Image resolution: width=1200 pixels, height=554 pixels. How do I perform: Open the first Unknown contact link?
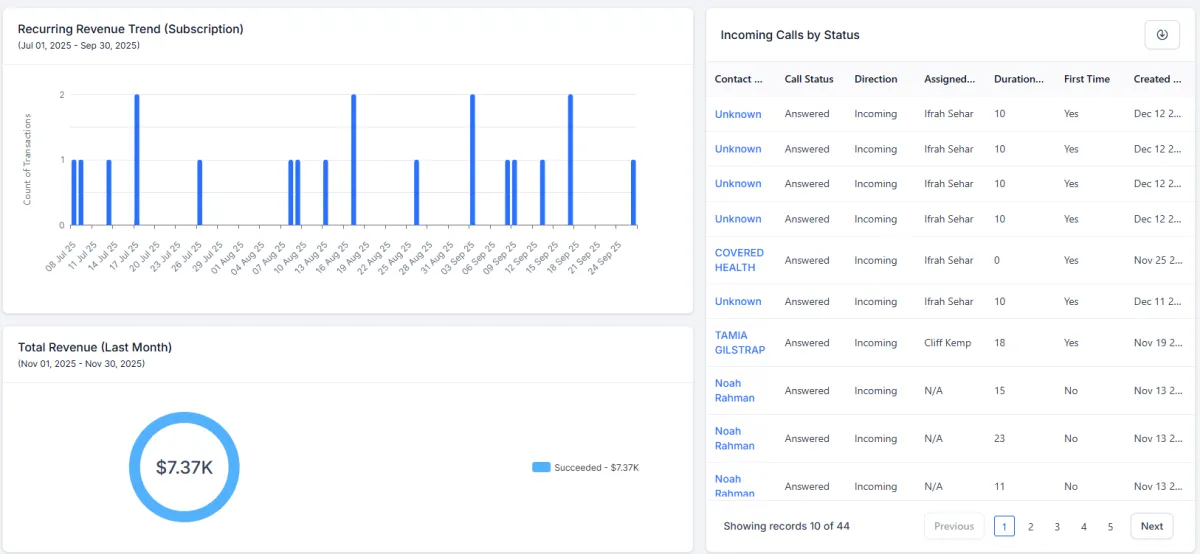[738, 114]
